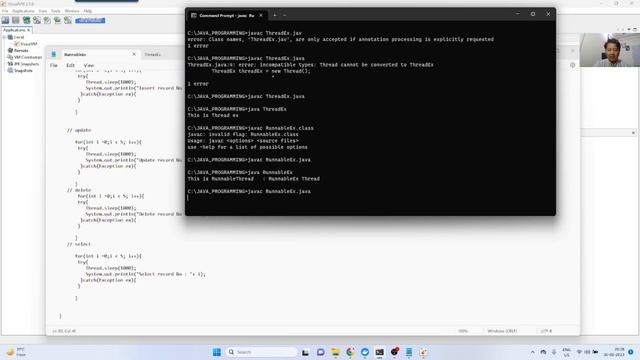640x360 pixels.
Task: Click the ENG language indicator in the tray
Action: pyautogui.click(x=567, y=352)
